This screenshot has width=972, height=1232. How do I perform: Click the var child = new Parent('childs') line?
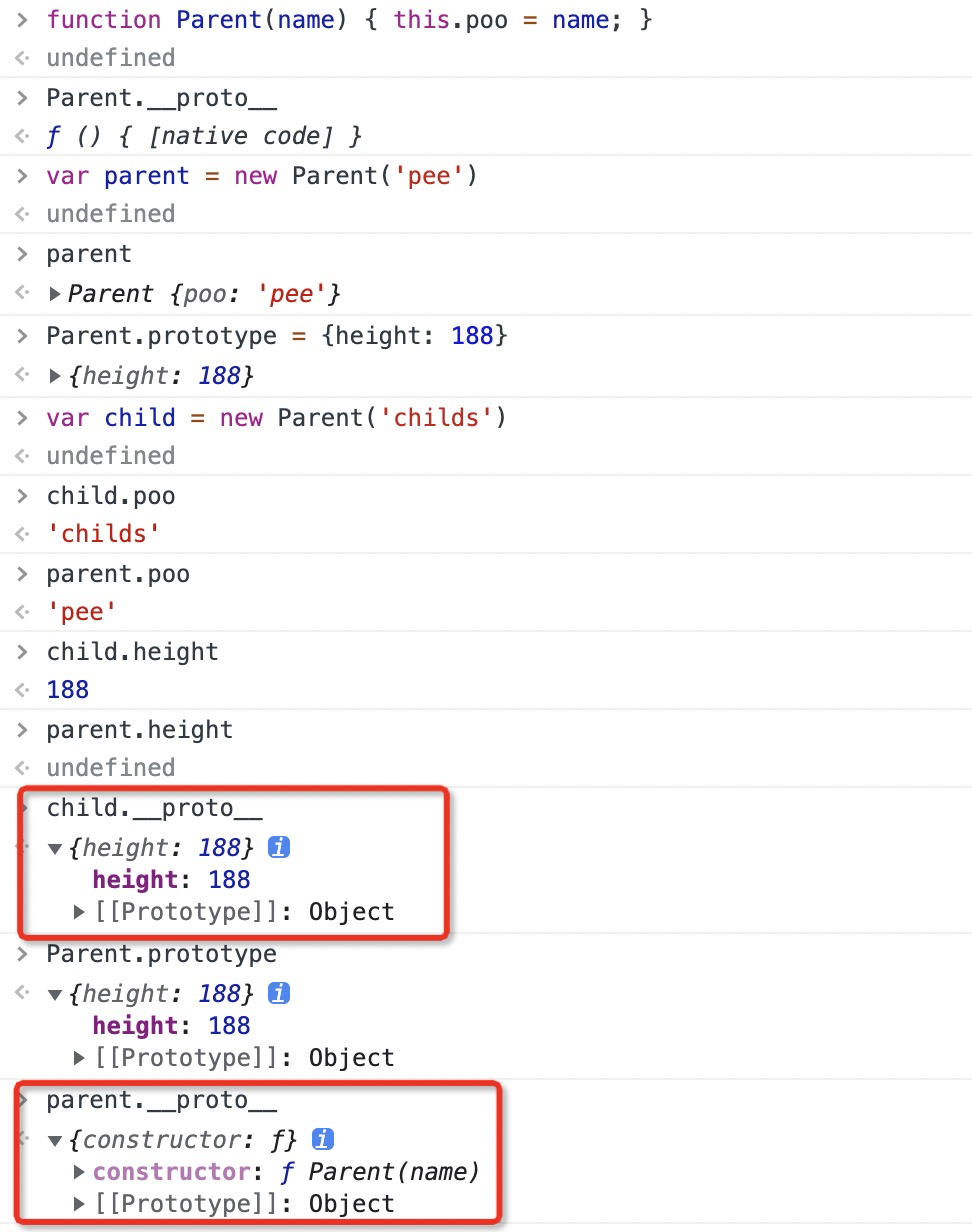(276, 417)
